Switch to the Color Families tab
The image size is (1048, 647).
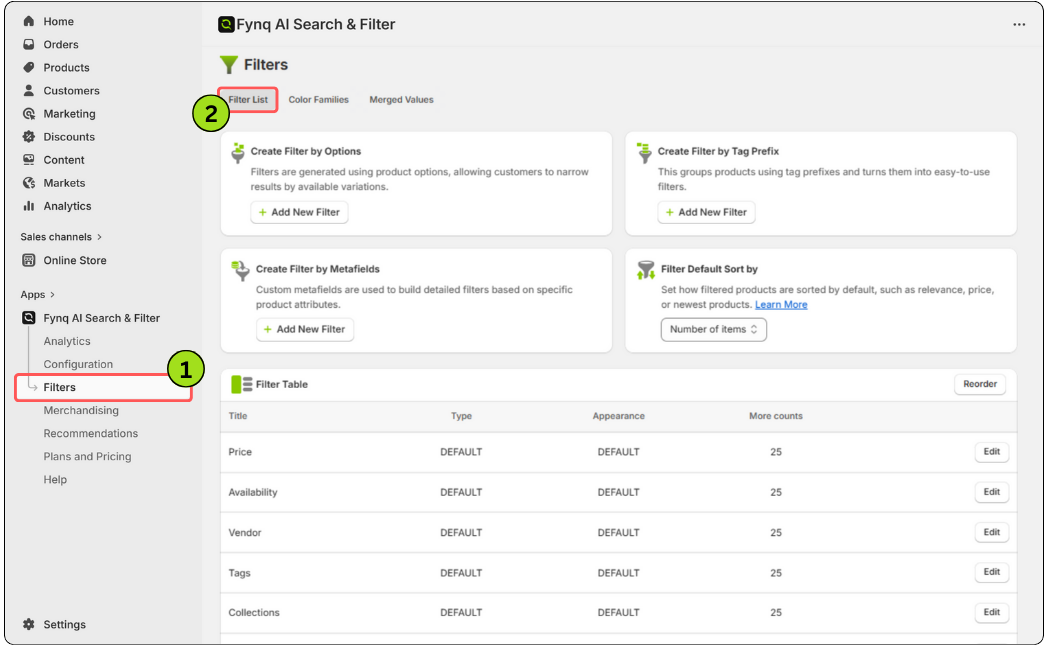(x=318, y=100)
